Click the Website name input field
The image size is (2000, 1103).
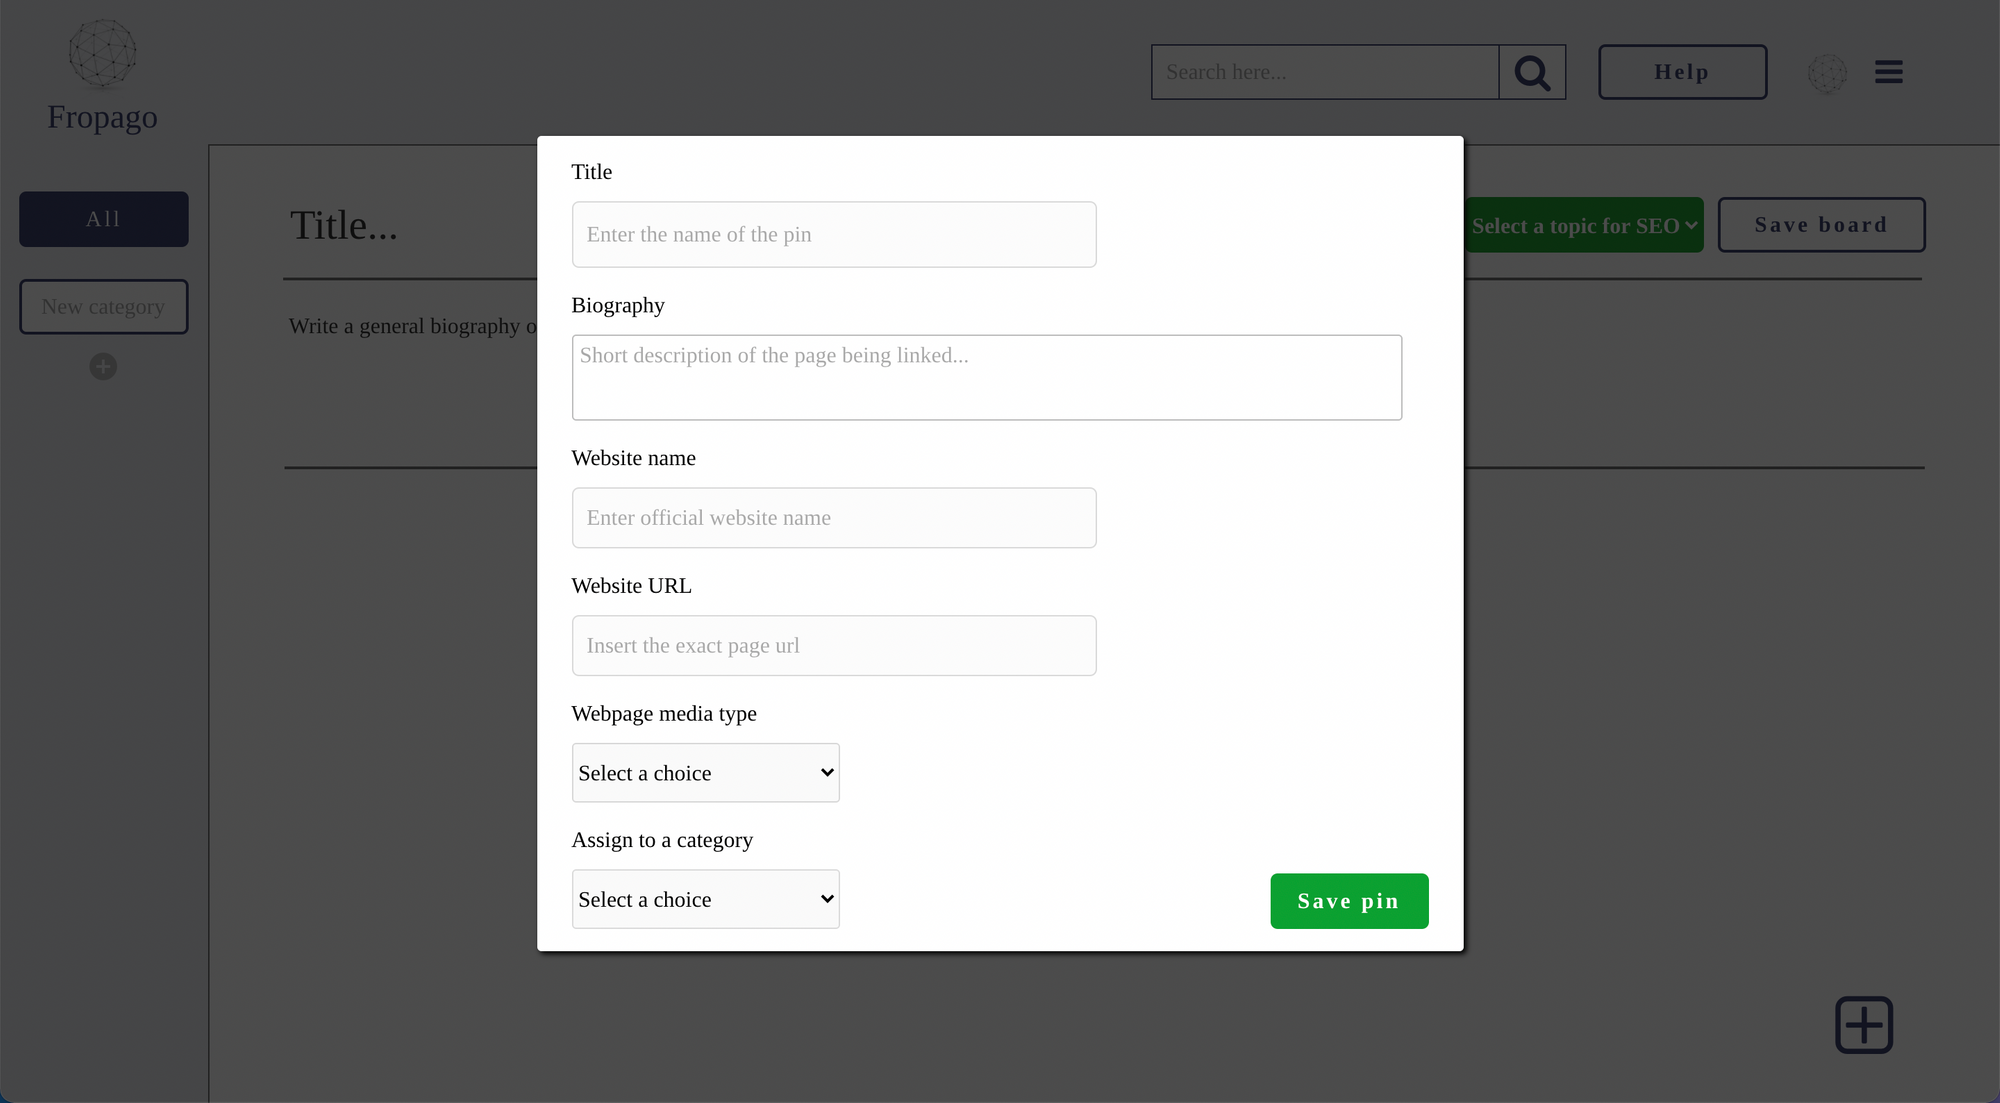pyautogui.click(x=834, y=518)
